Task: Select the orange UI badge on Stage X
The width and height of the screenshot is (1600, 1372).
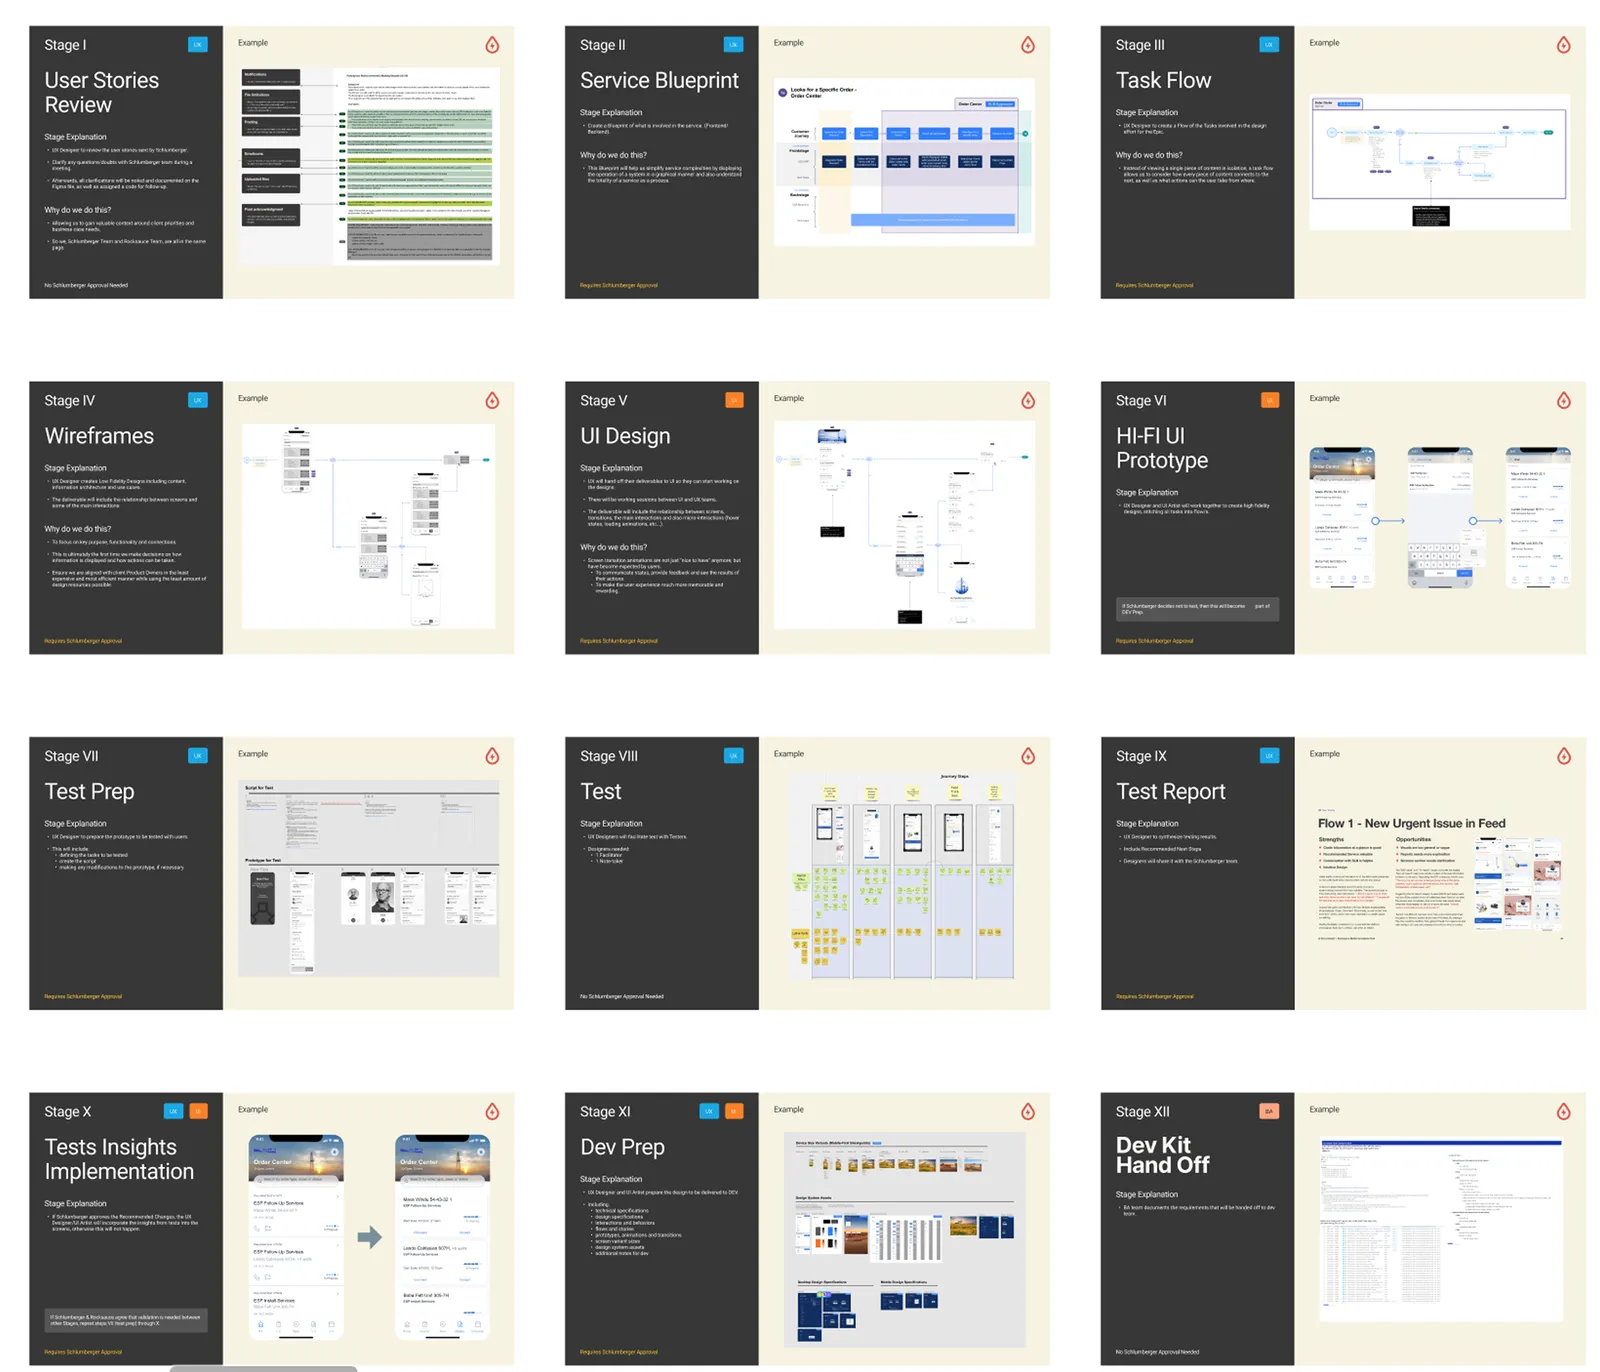Action: tap(198, 1111)
